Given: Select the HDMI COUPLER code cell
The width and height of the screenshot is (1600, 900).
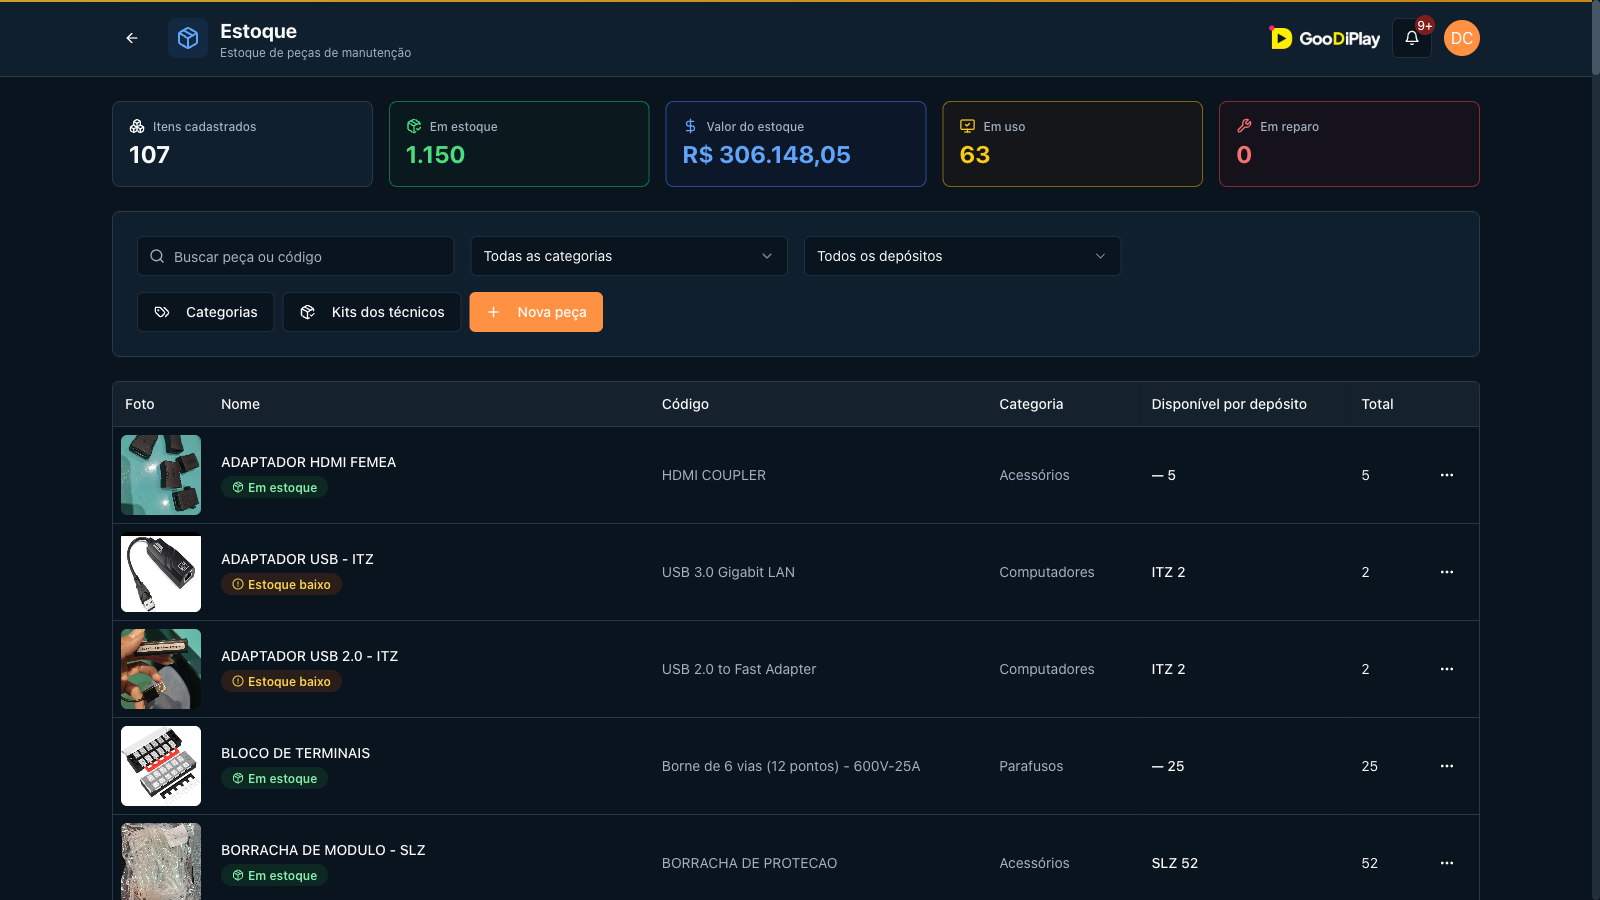Looking at the screenshot, I should (x=714, y=475).
